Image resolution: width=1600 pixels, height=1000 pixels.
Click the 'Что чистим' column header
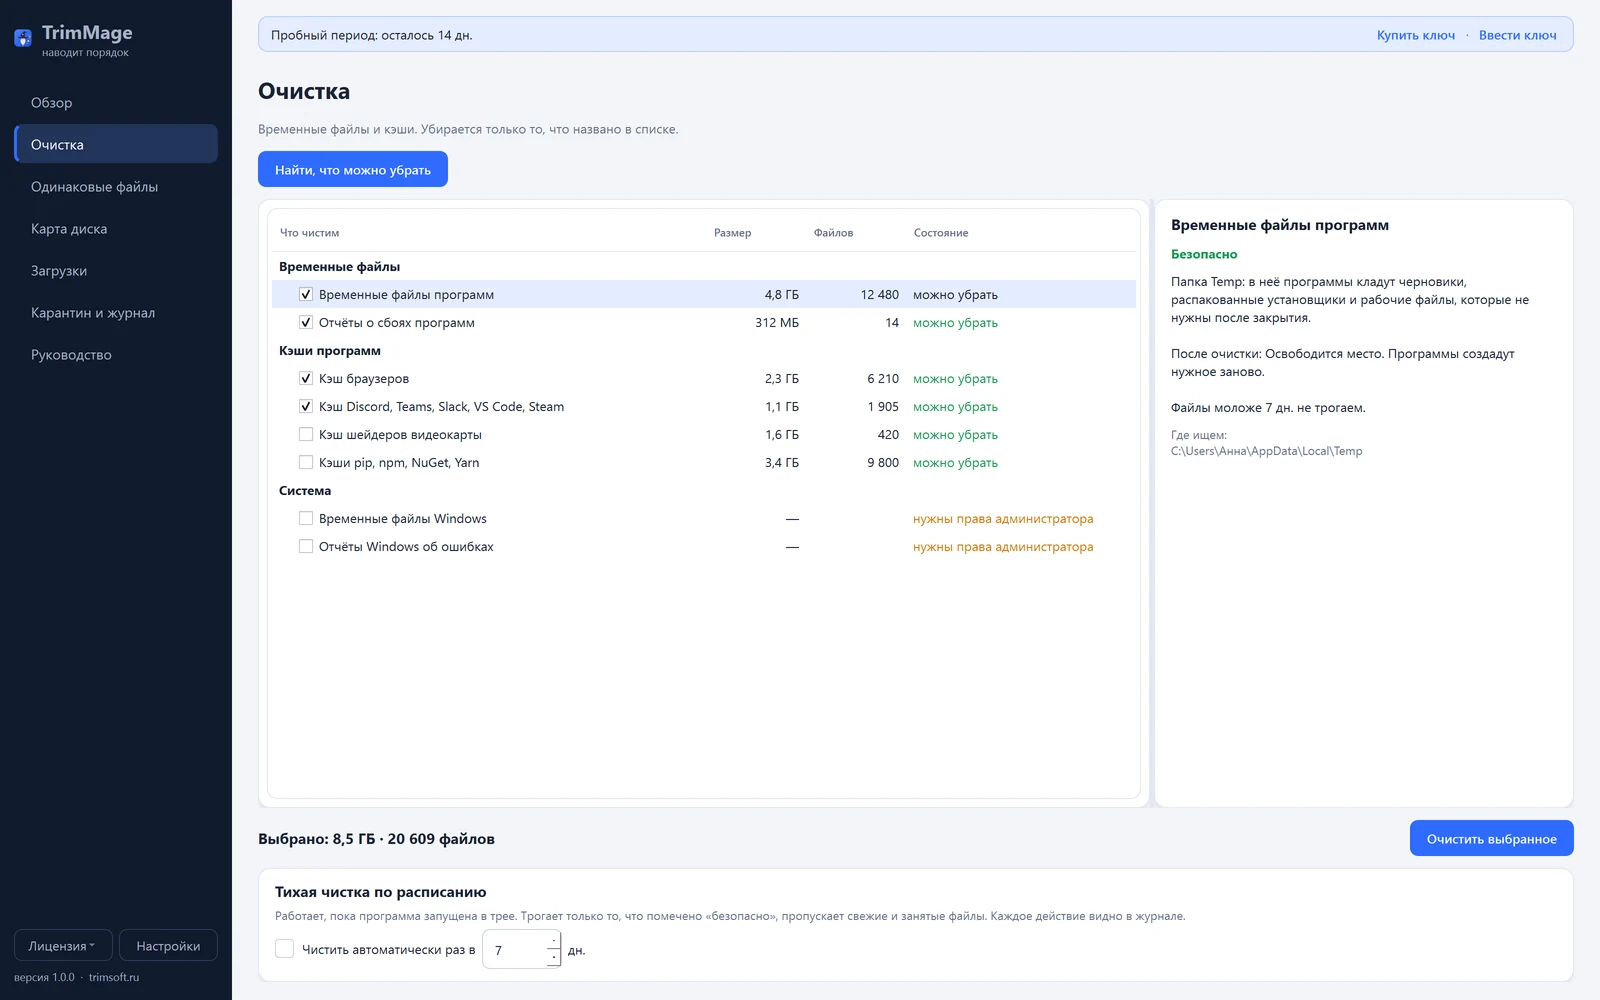pos(309,233)
